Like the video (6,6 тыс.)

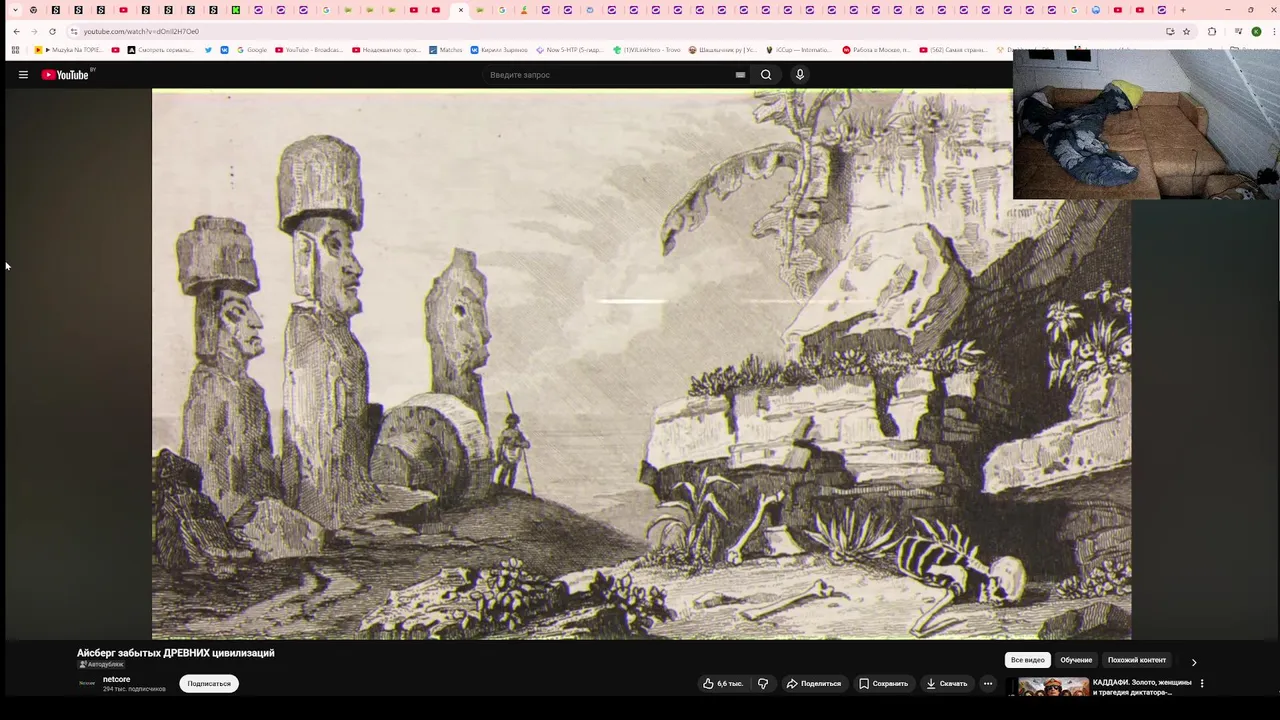pyautogui.click(x=723, y=684)
